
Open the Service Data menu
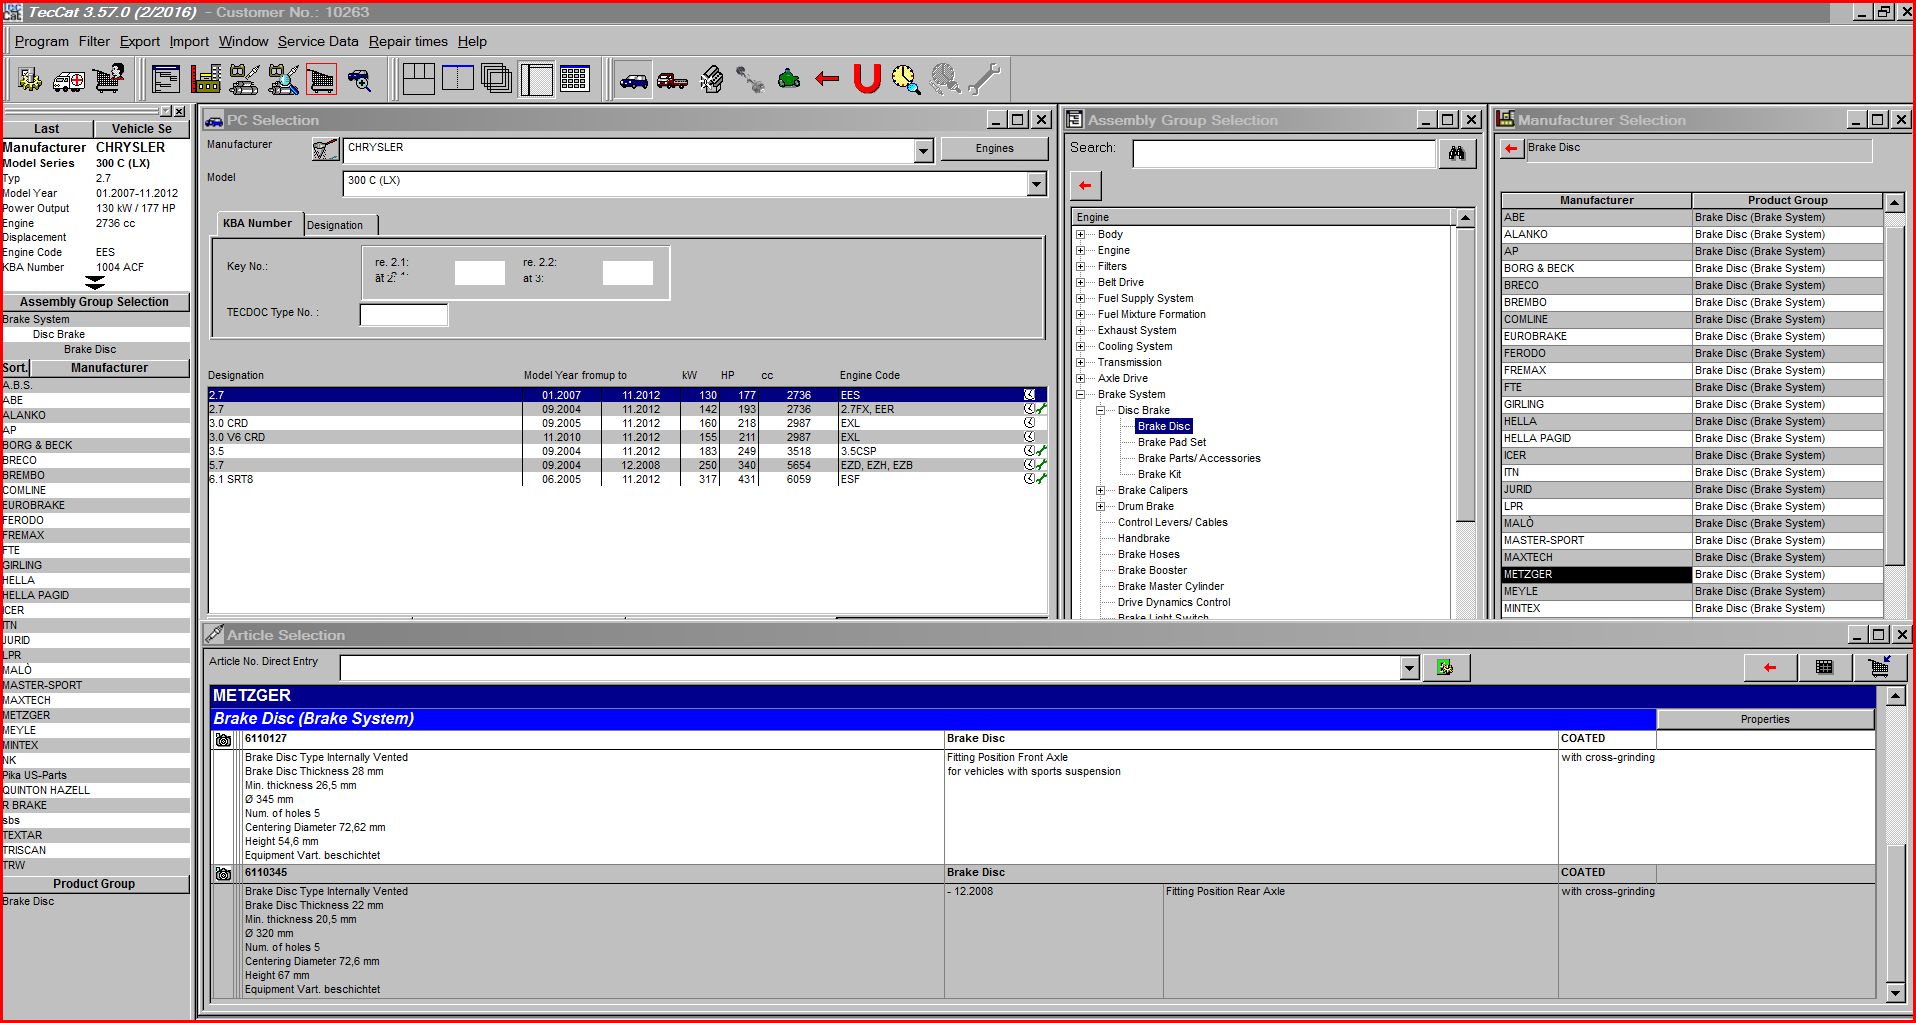(318, 41)
